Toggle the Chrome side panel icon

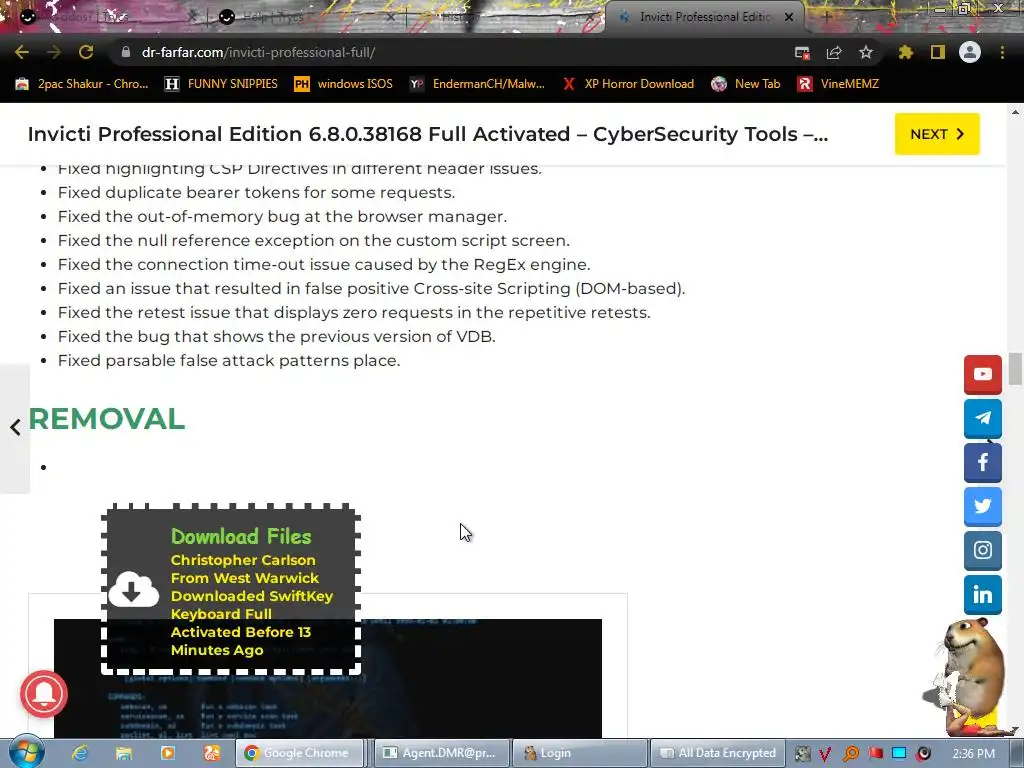point(938,52)
